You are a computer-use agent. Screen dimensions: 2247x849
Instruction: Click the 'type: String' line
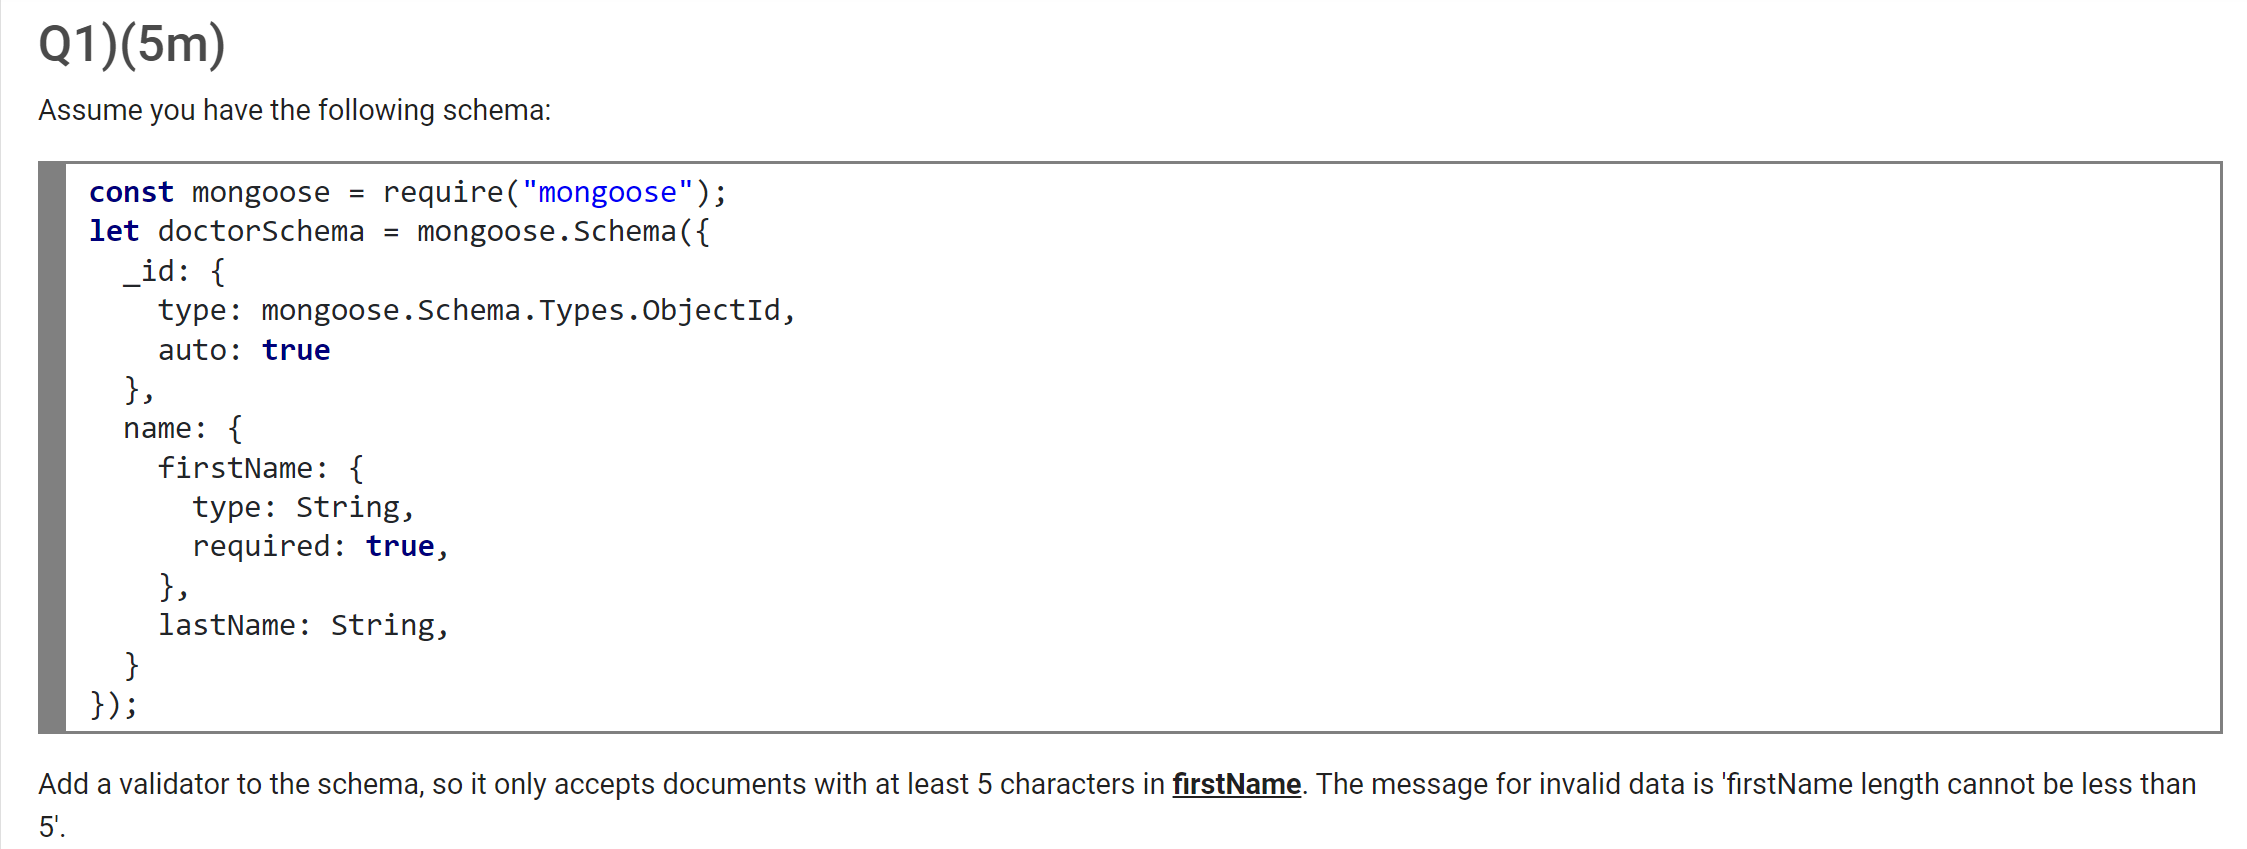coord(303,507)
